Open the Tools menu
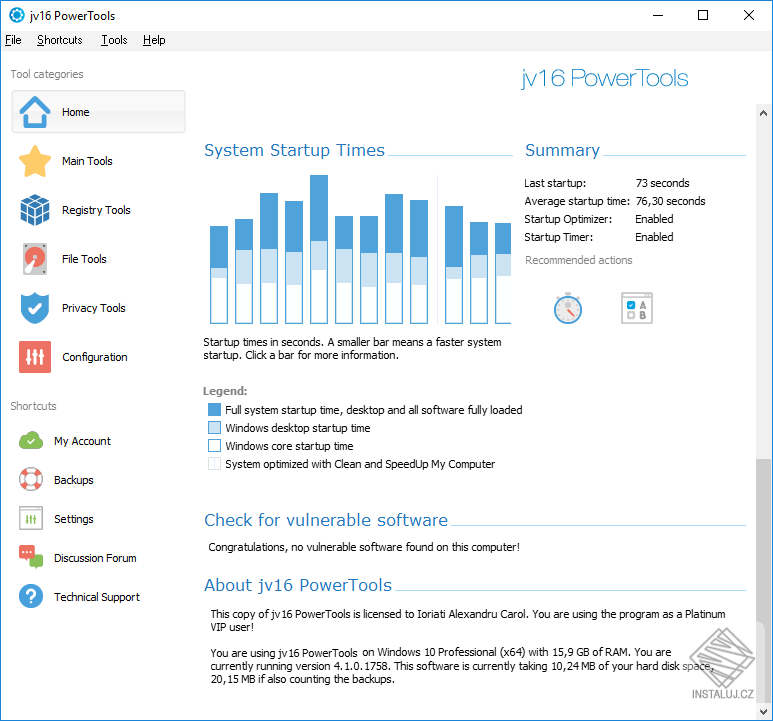Viewport: 773px width, 721px height. click(114, 40)
